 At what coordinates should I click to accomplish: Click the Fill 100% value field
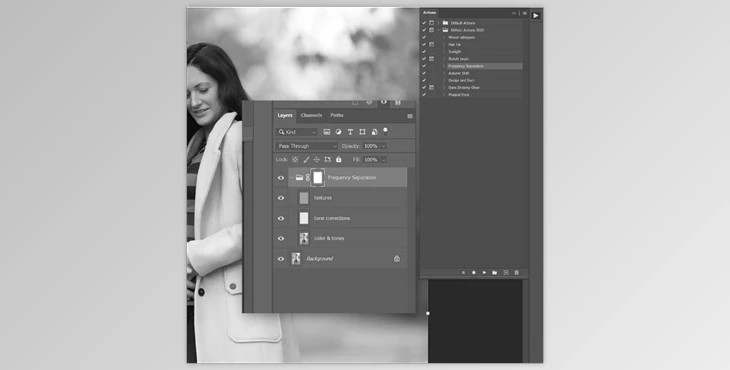(371, 160)
